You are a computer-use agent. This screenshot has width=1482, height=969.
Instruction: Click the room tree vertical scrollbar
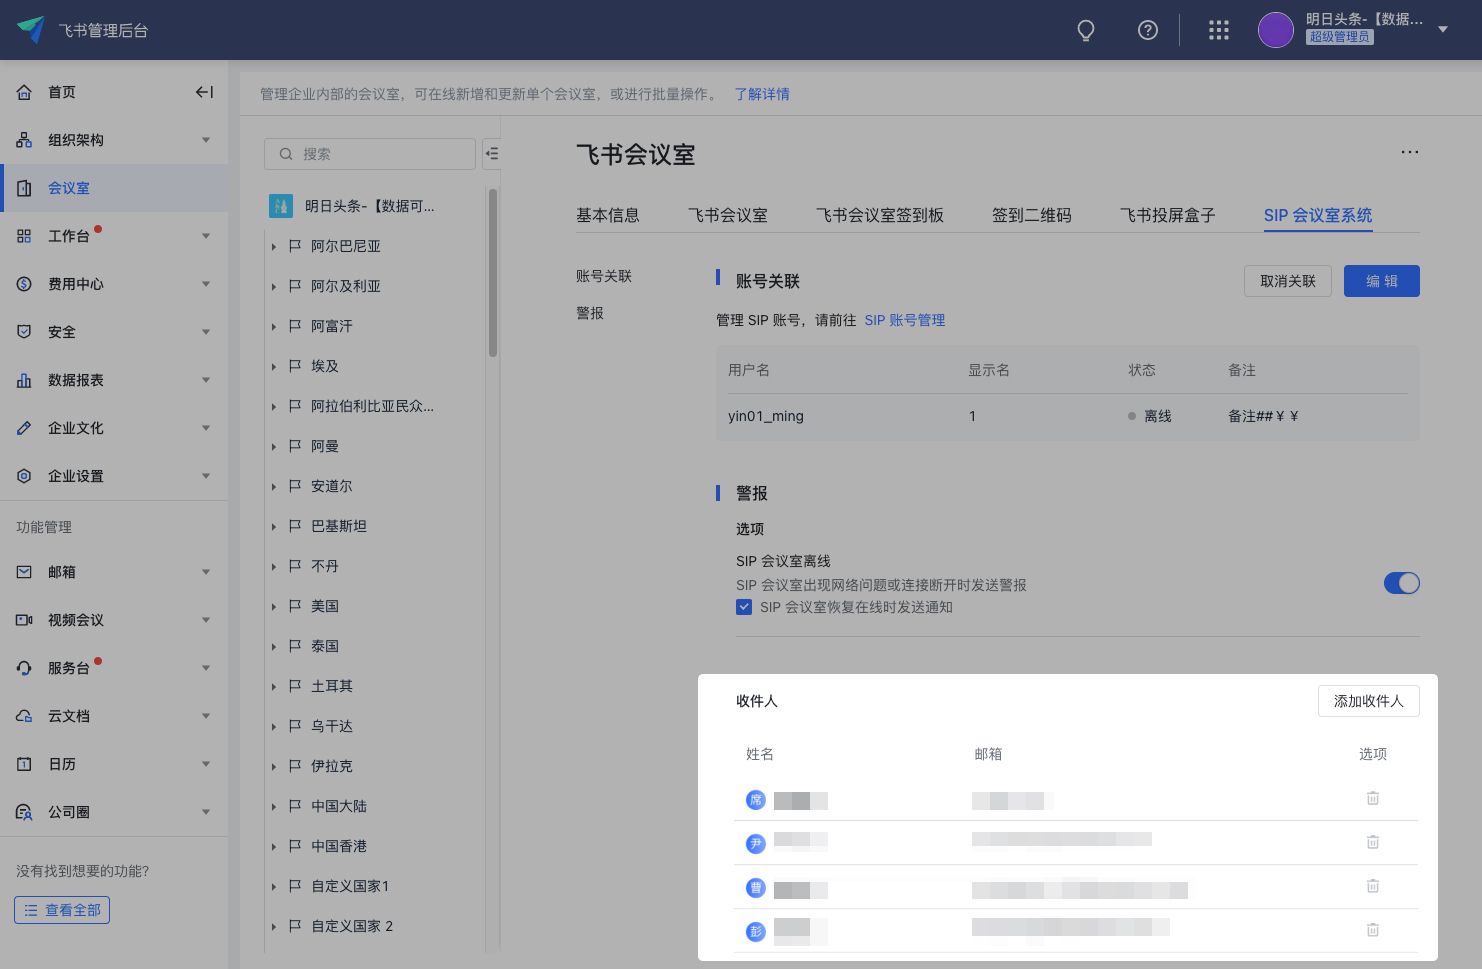pos(493,272)
